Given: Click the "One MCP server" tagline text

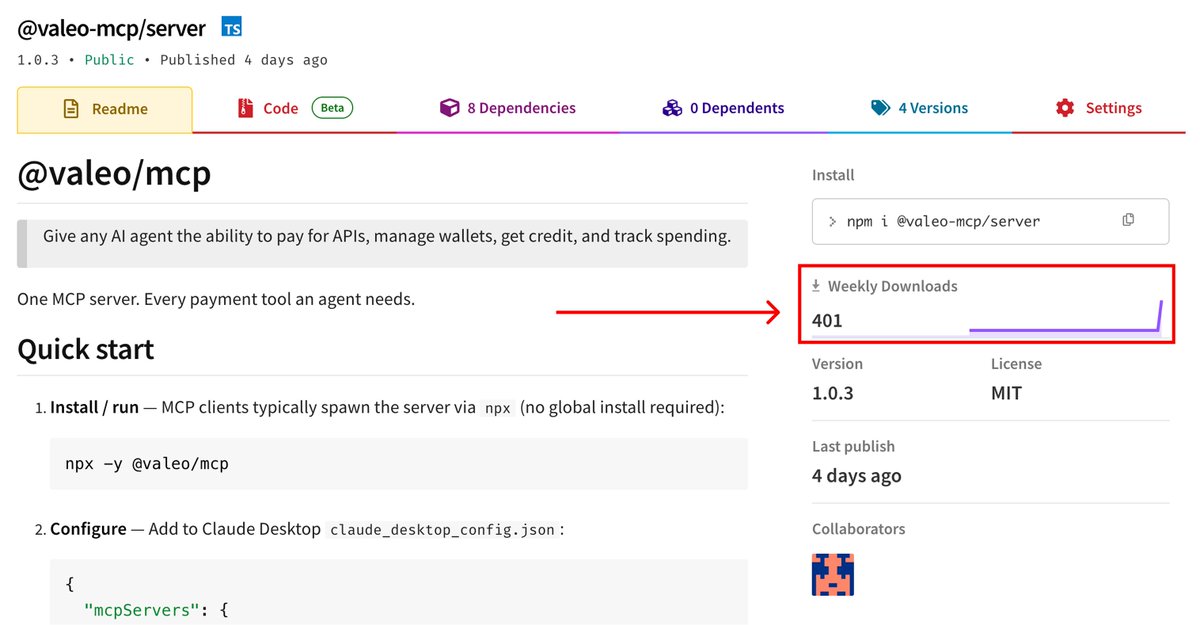Looking at the screenshot, I should click(216, 299).
